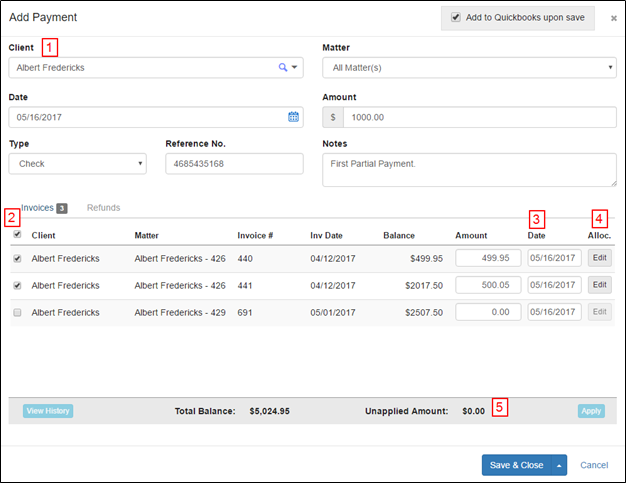Screen dimensions: 626x483
Task: Switch to the Invoices tab
Action: point(37,208)
